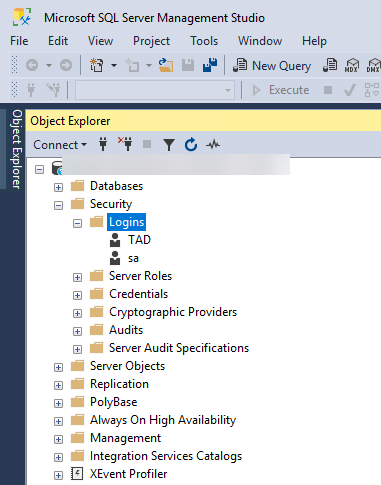Expand the Cryptographic Providers folder
Viewport: 381px width, 485px height.
77,313
